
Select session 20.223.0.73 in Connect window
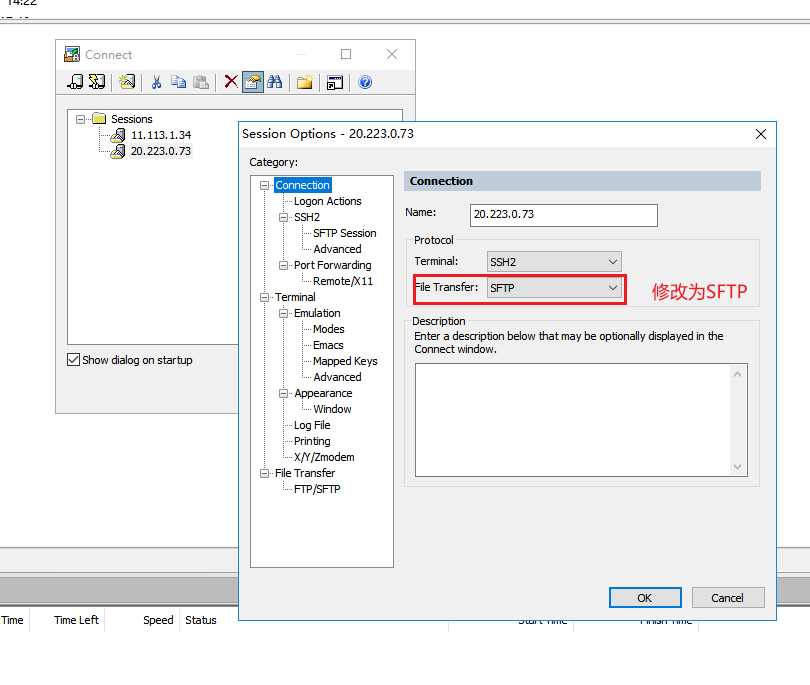161,151
